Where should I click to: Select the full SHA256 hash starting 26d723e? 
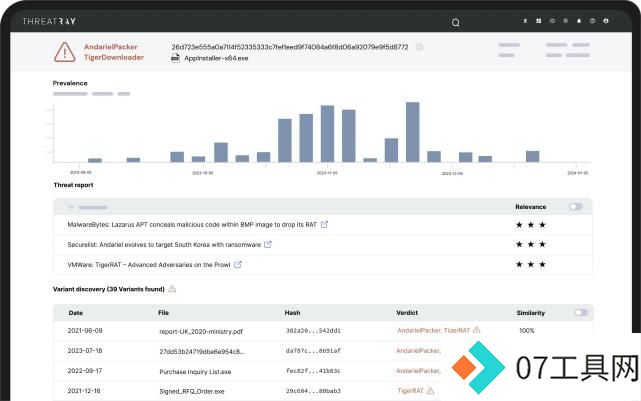(x=290, y=47)
